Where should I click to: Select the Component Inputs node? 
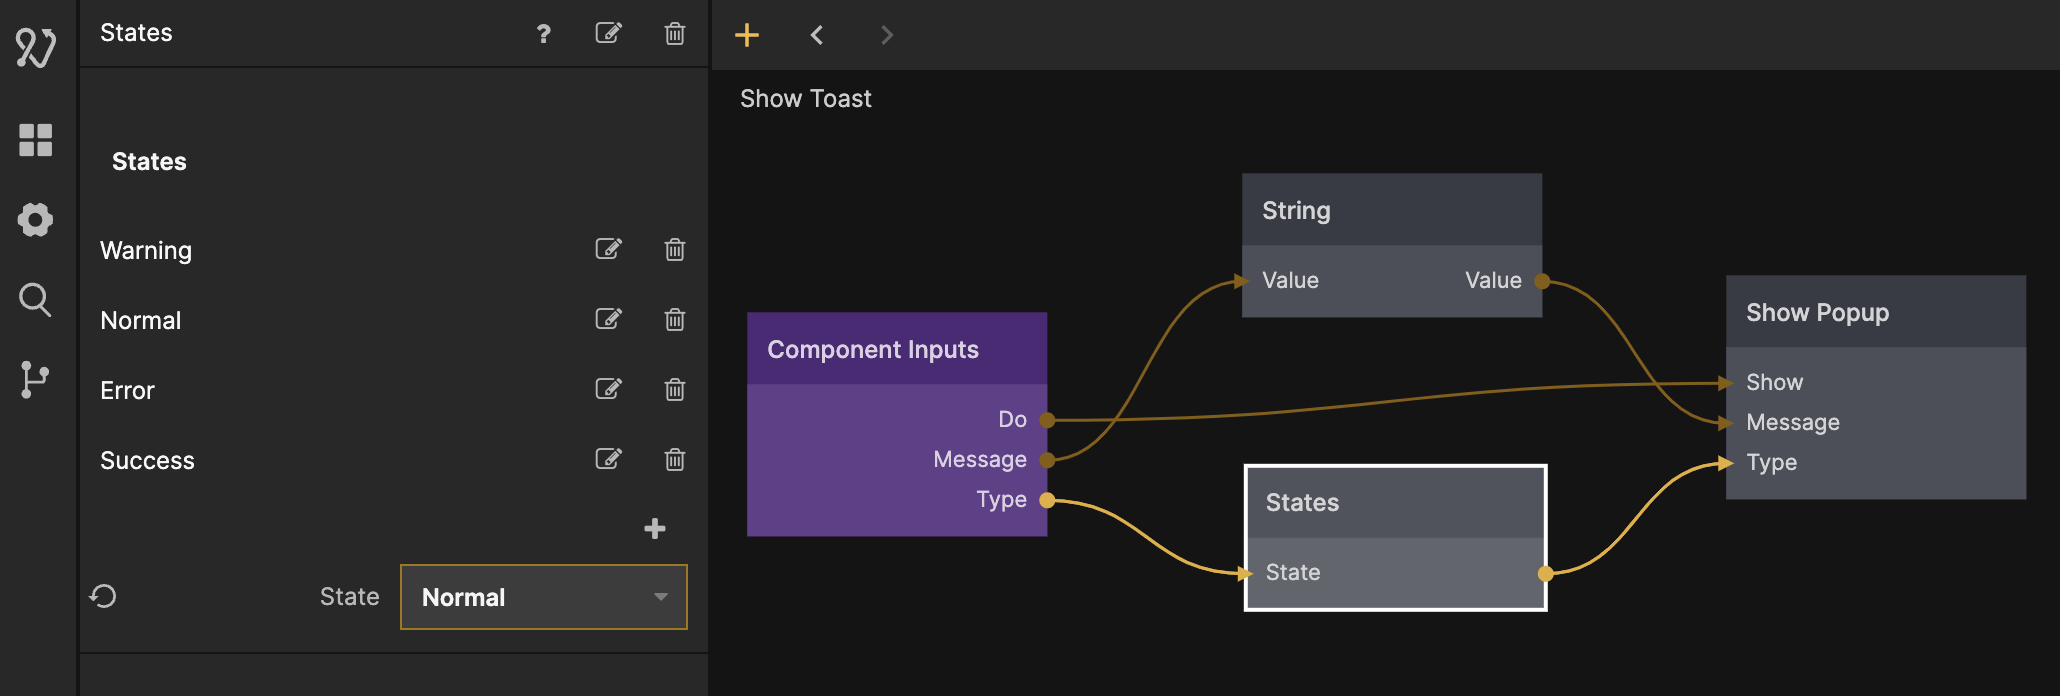896,349
